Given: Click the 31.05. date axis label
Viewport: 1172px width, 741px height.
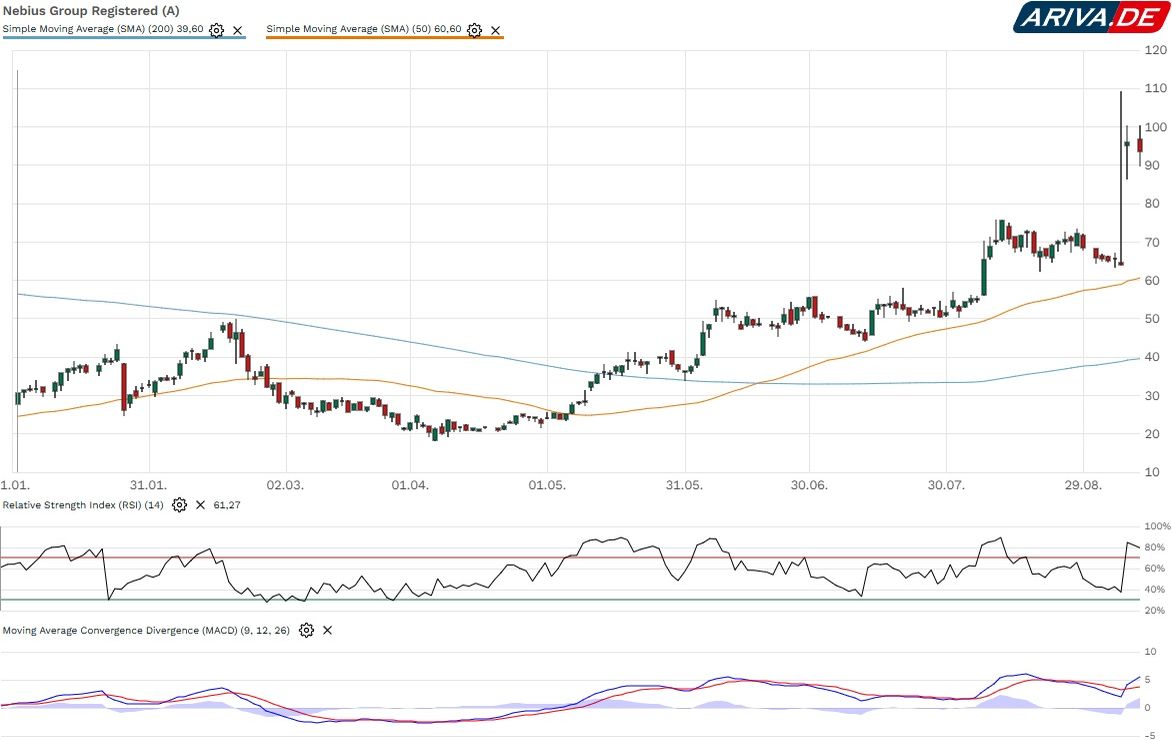Looking at the screenshot, I should (685, 485).
